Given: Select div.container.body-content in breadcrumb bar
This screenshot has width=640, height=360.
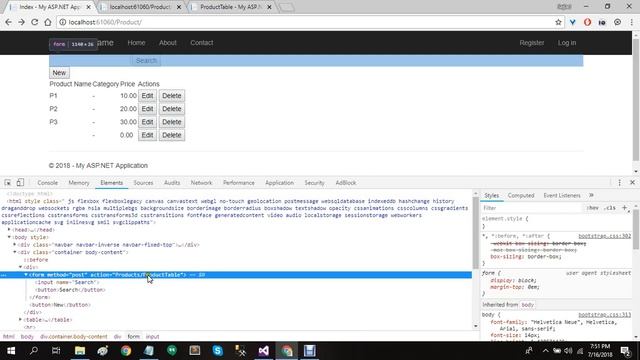Looking at the screenshot, I should [73, 337].
